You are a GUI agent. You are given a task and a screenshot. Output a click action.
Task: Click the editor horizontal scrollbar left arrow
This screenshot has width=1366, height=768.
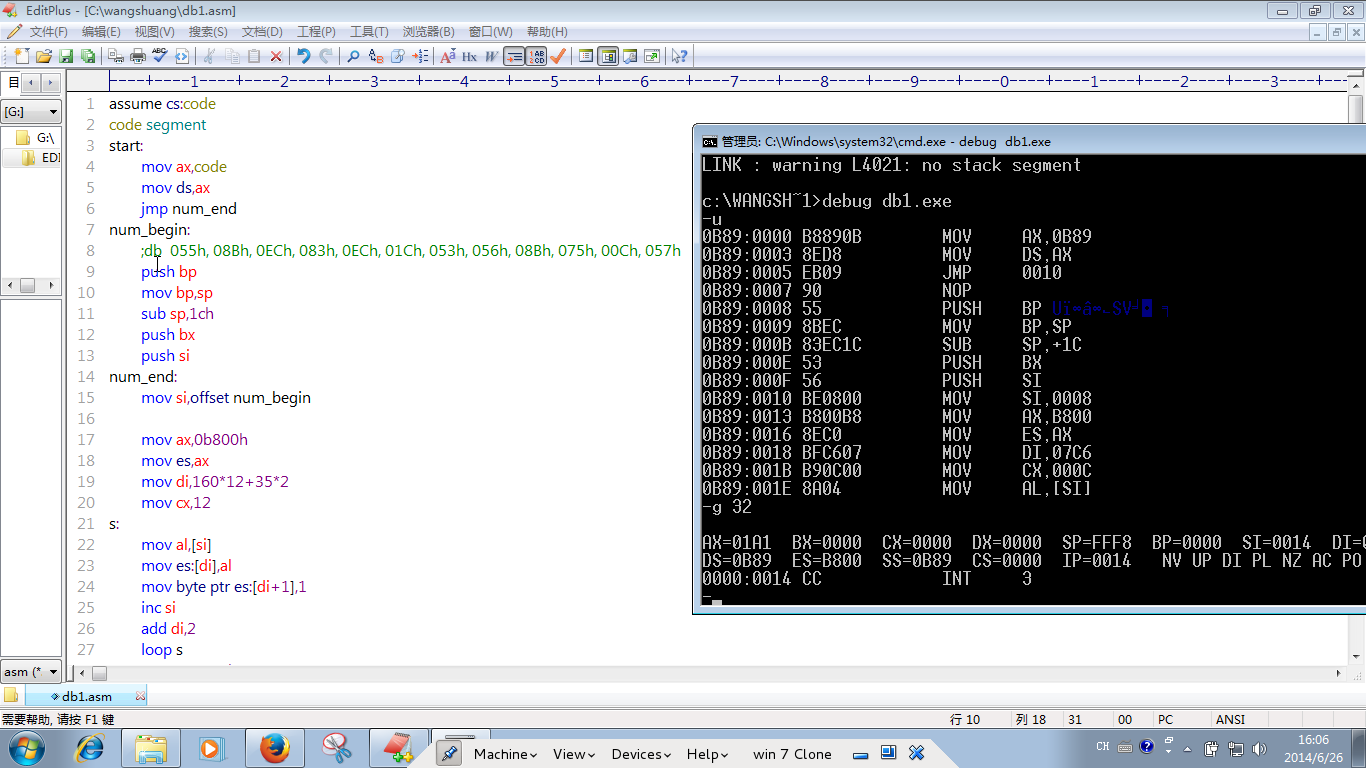click(83, 674)
